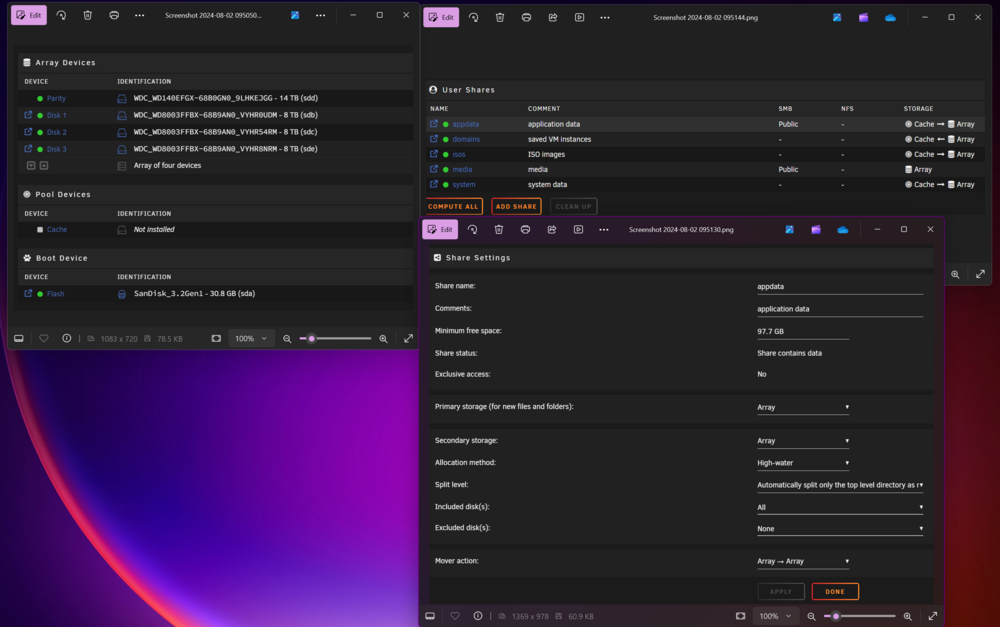Click the fit-to-window icon beside the left 100% zoom
Screen dimensions: 1000x627
tap(216, 339)
